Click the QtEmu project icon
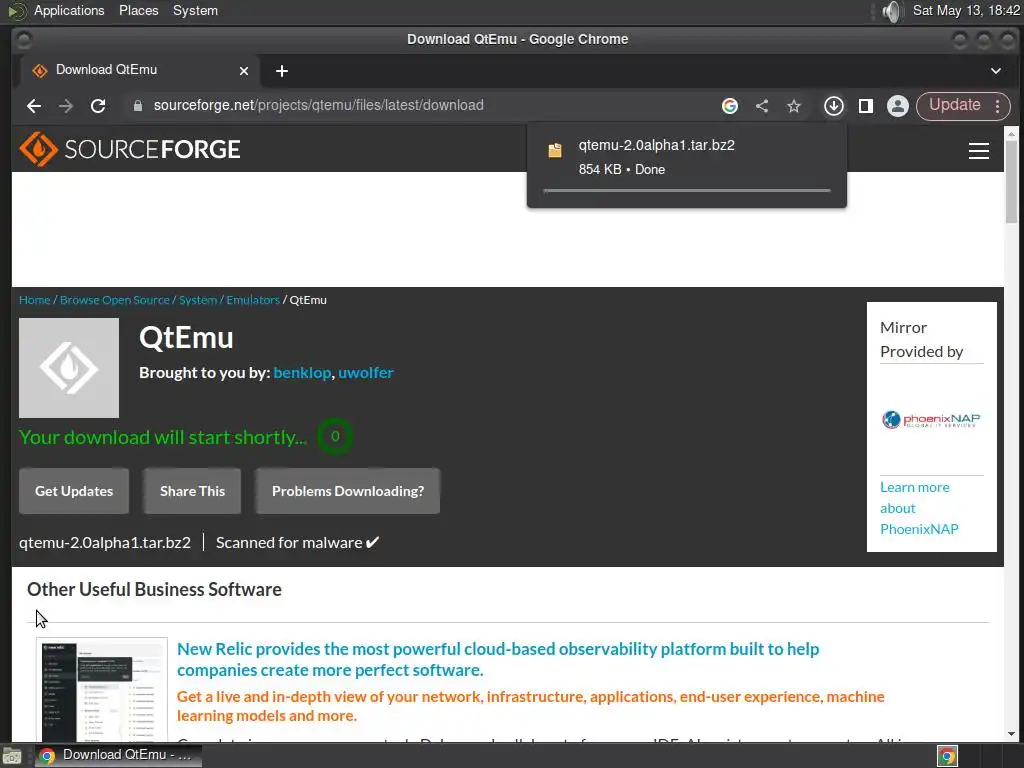Screen dimensions: 1024x768 69,368
